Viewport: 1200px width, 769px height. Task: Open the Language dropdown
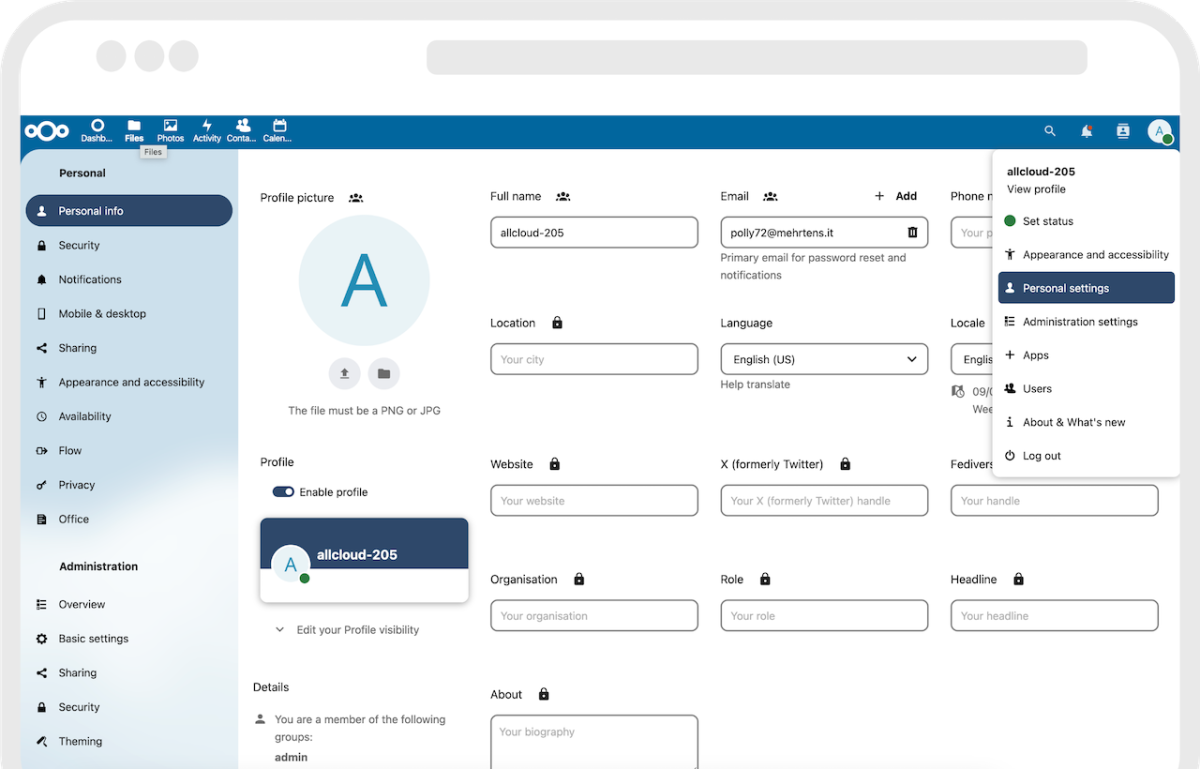point(824,359)
